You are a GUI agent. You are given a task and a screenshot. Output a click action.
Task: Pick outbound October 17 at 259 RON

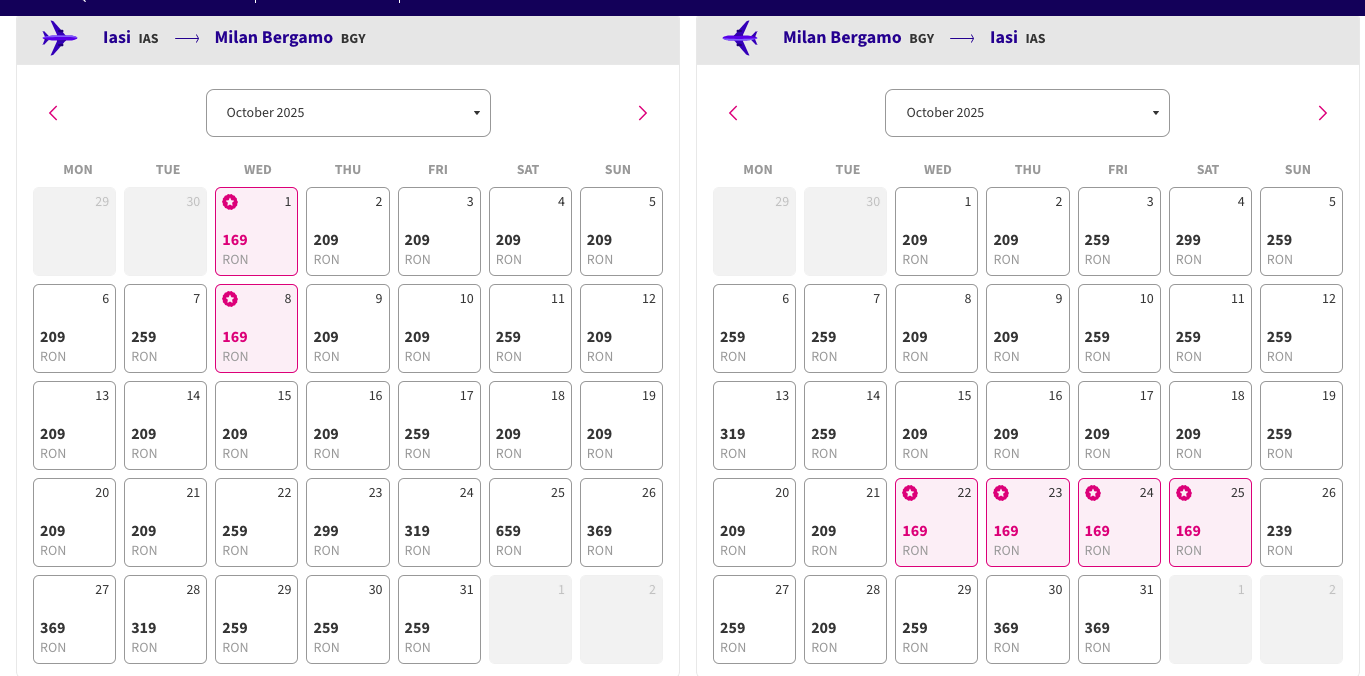coord(439,426)
